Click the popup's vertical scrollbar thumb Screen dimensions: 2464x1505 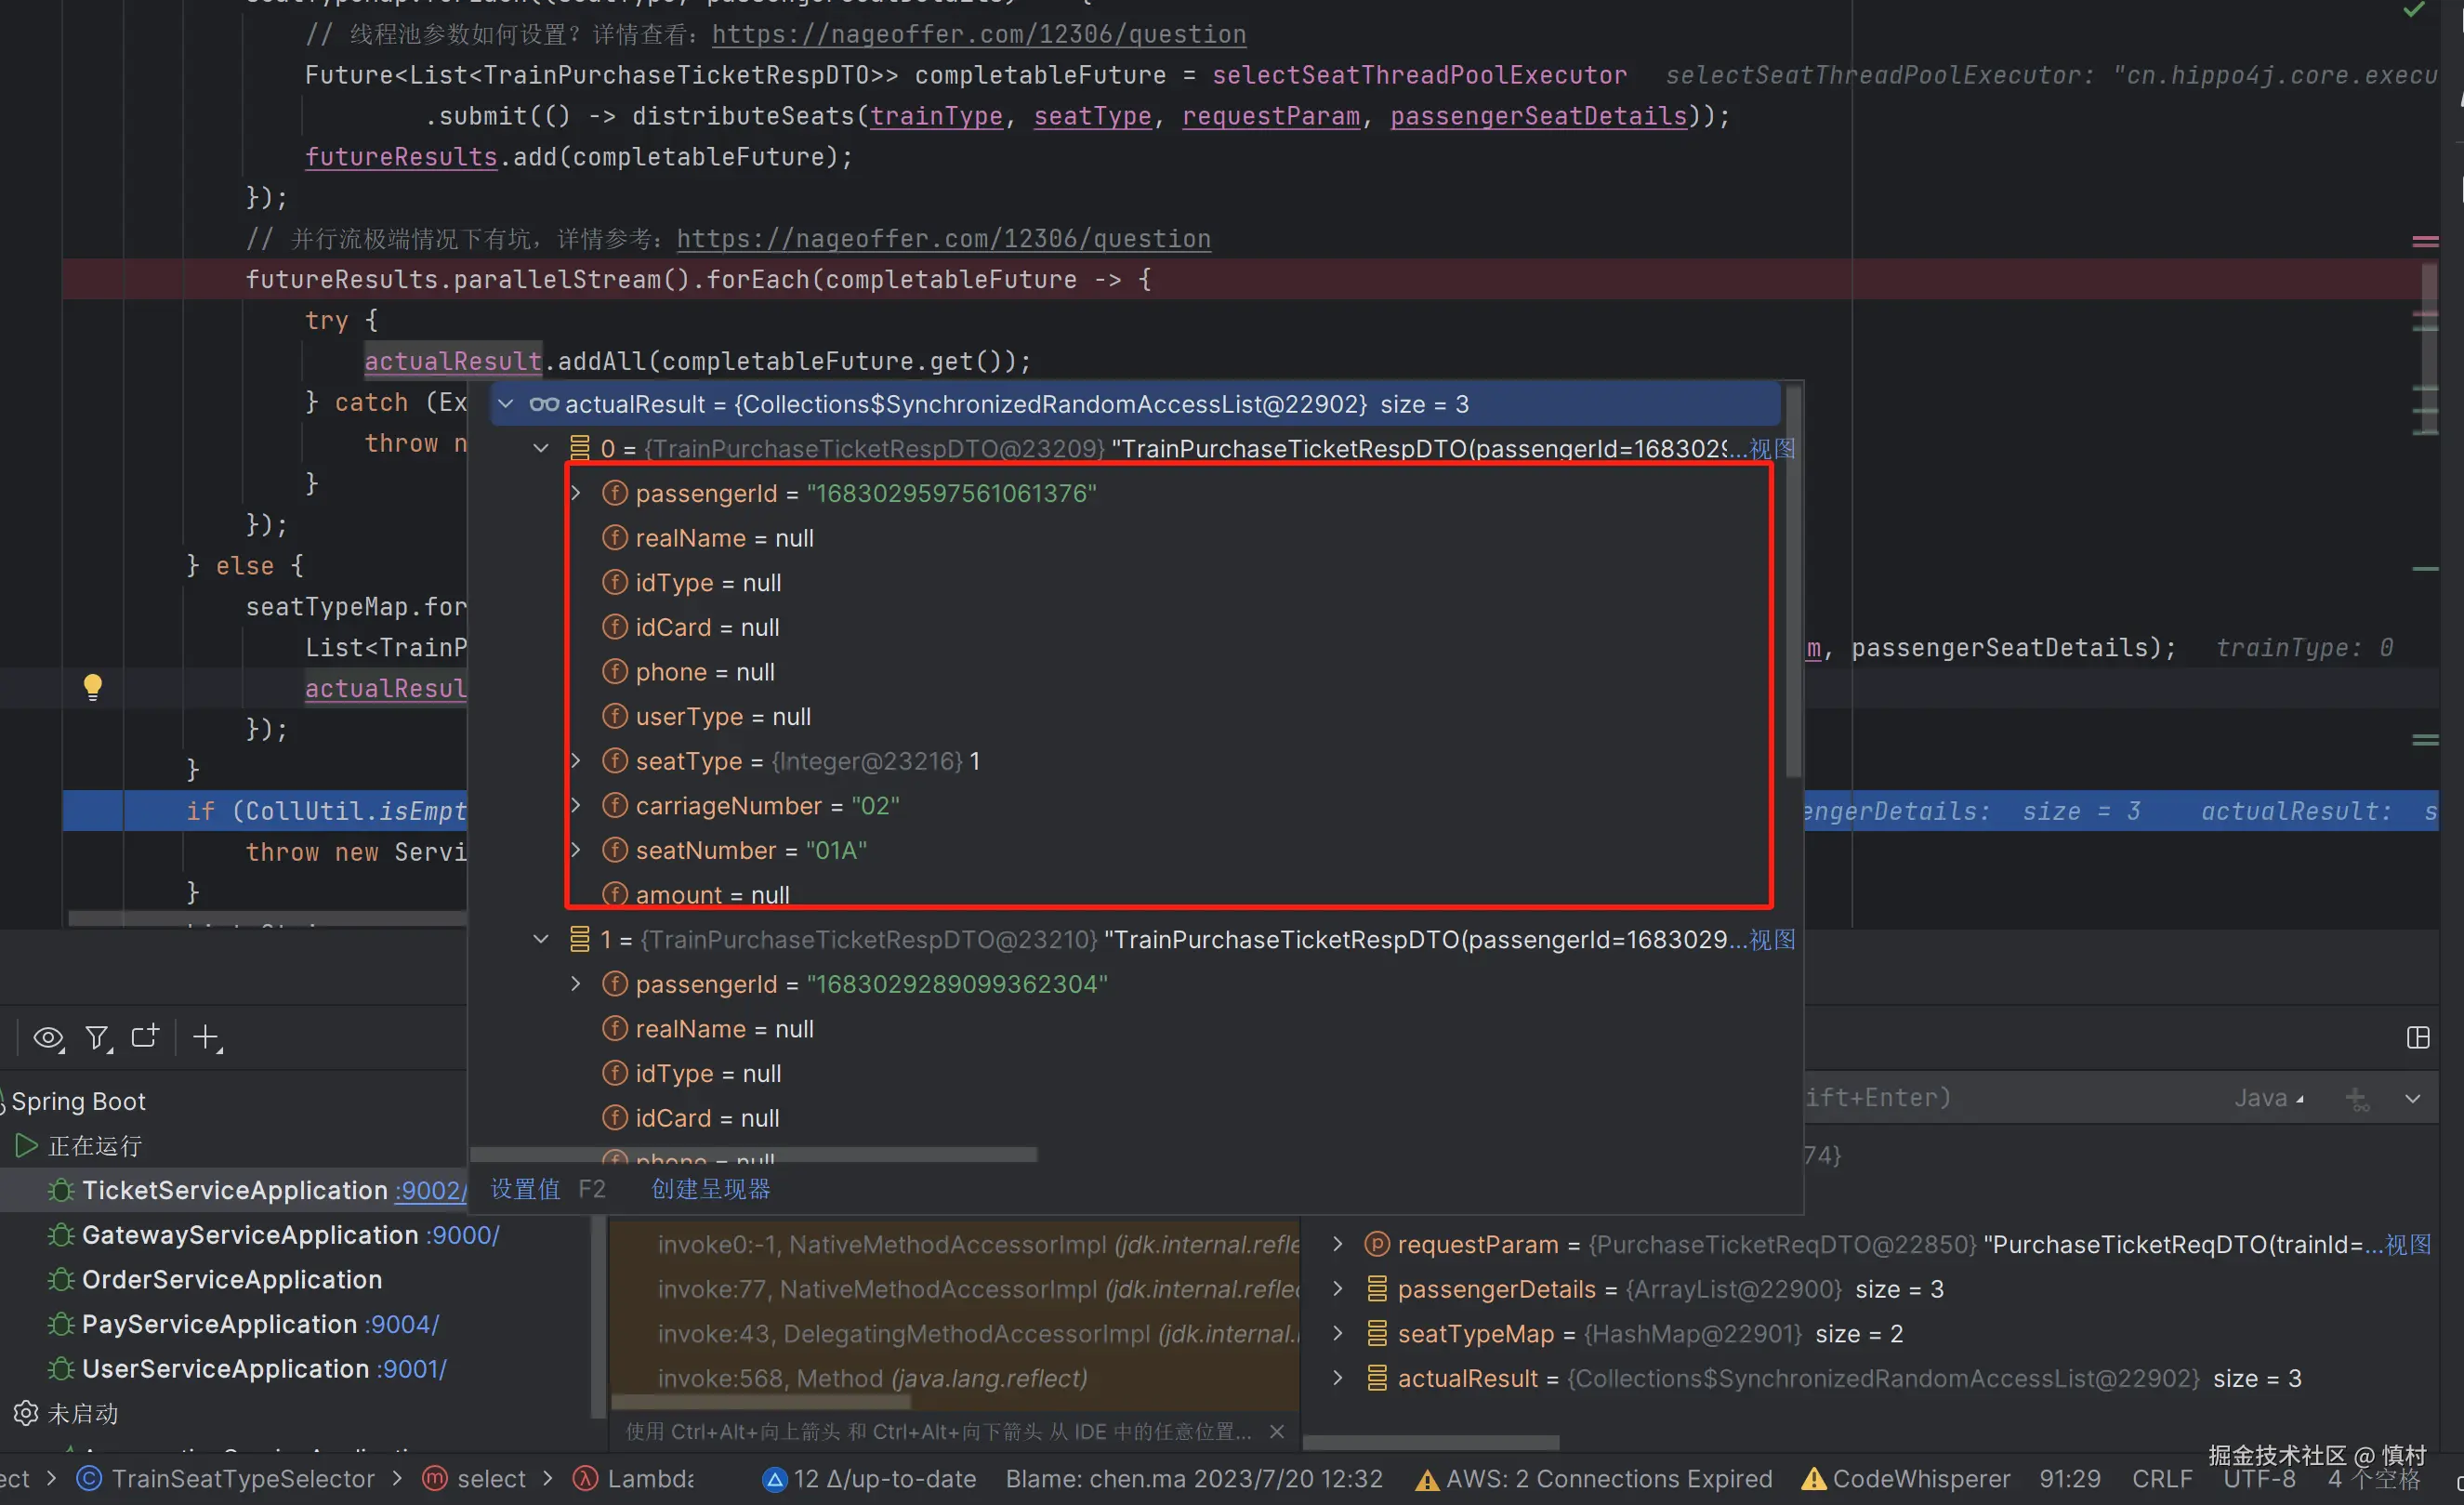point(1794,580)
